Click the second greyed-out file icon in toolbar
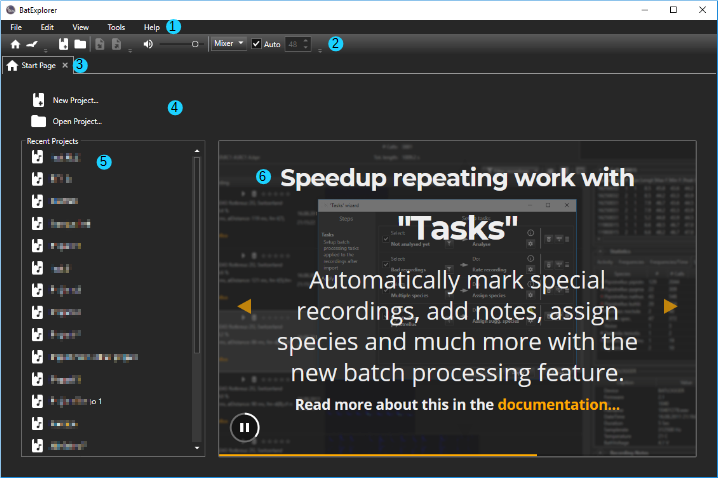Screen dimensions: 718x478 click(x=116, y=44)
